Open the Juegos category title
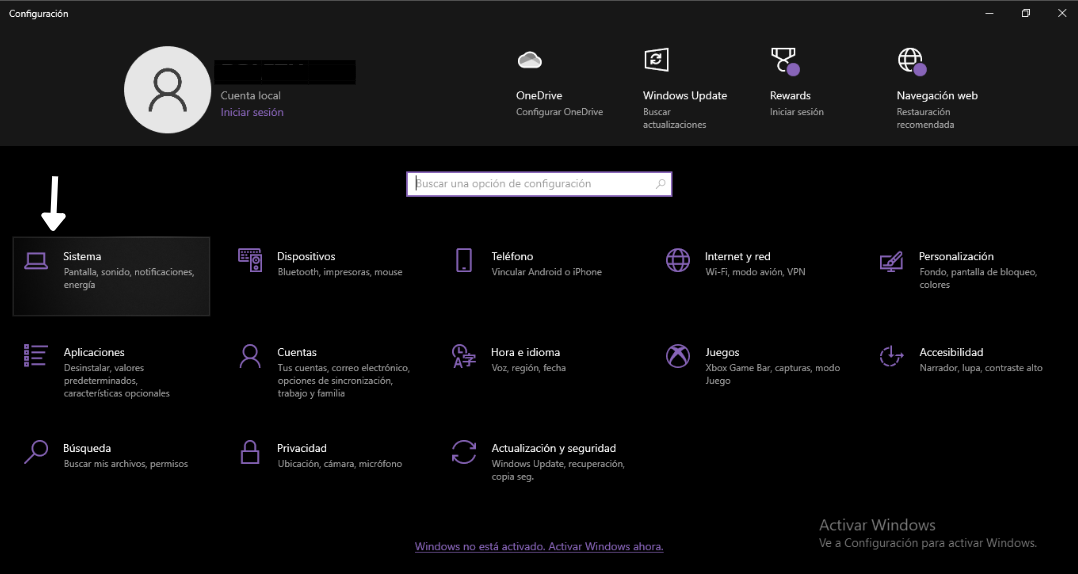Image resolution: width=1078 pixels, height=574 pixels. tap(722, 352)
